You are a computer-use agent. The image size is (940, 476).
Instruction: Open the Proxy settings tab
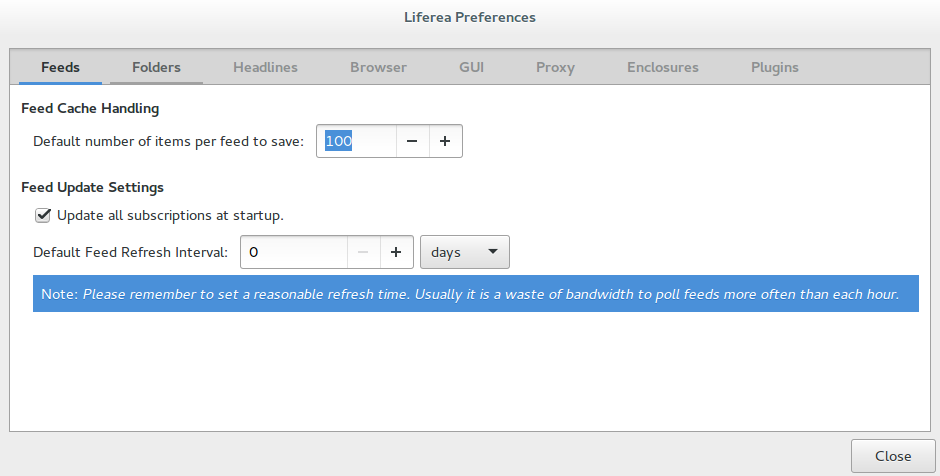click(555, 67)
